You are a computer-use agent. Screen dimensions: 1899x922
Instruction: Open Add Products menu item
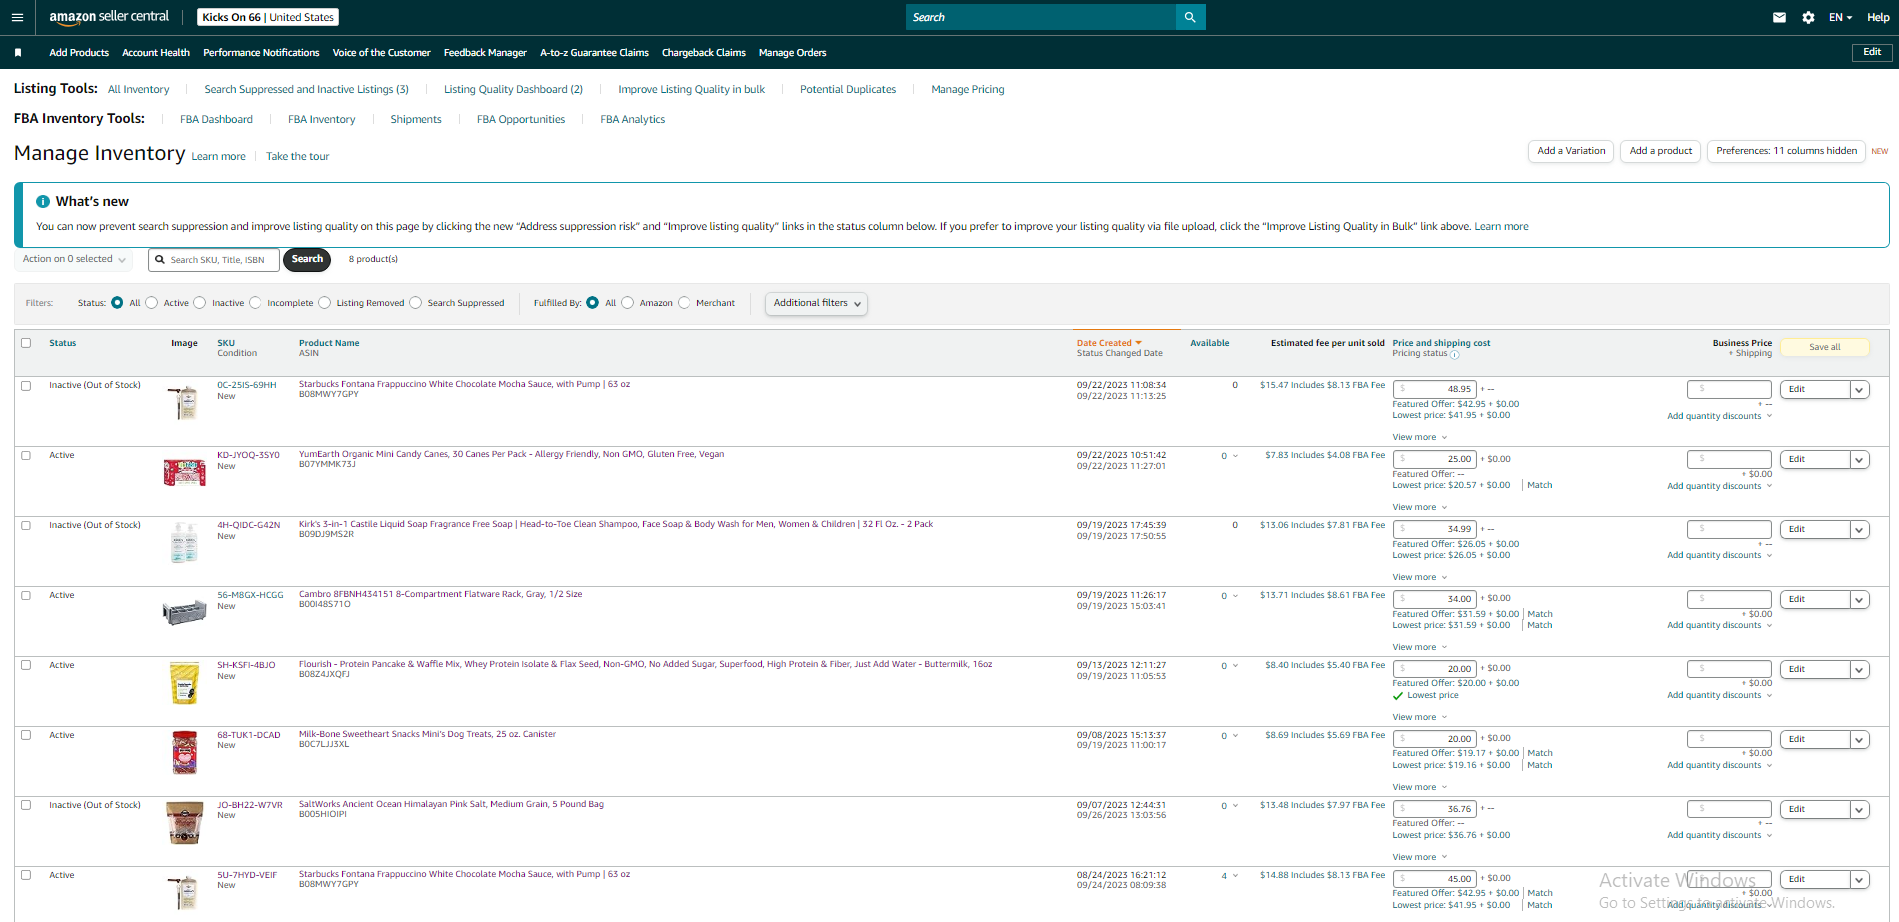(79, 53)
